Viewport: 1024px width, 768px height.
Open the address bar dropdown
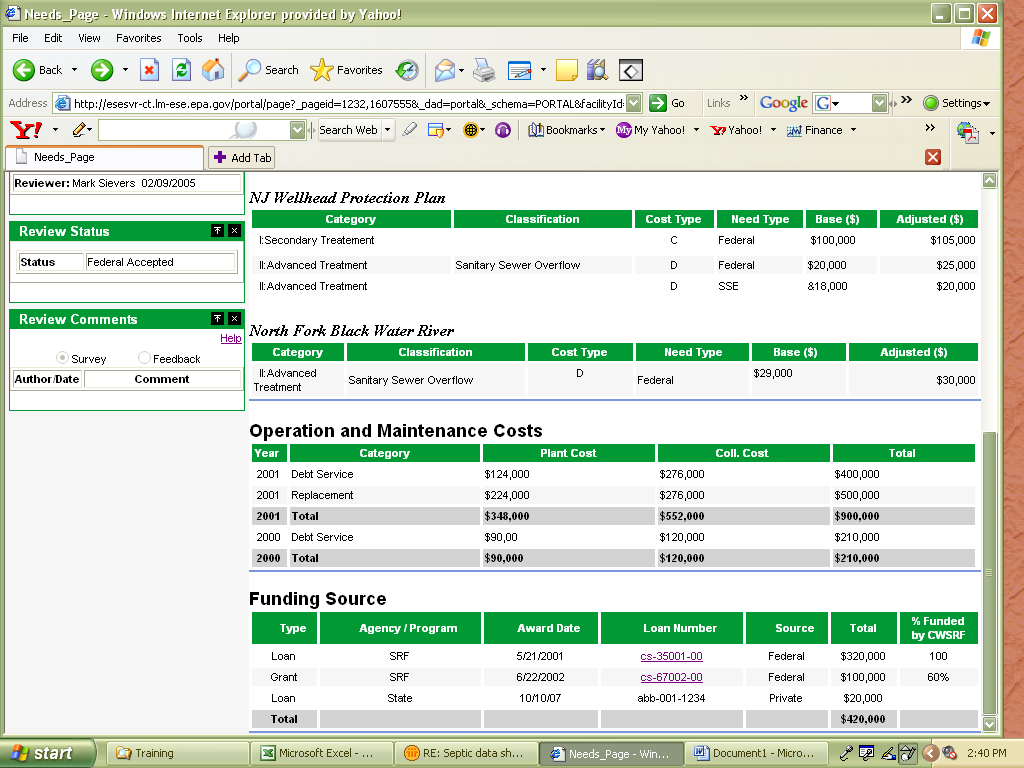point(634,103)
